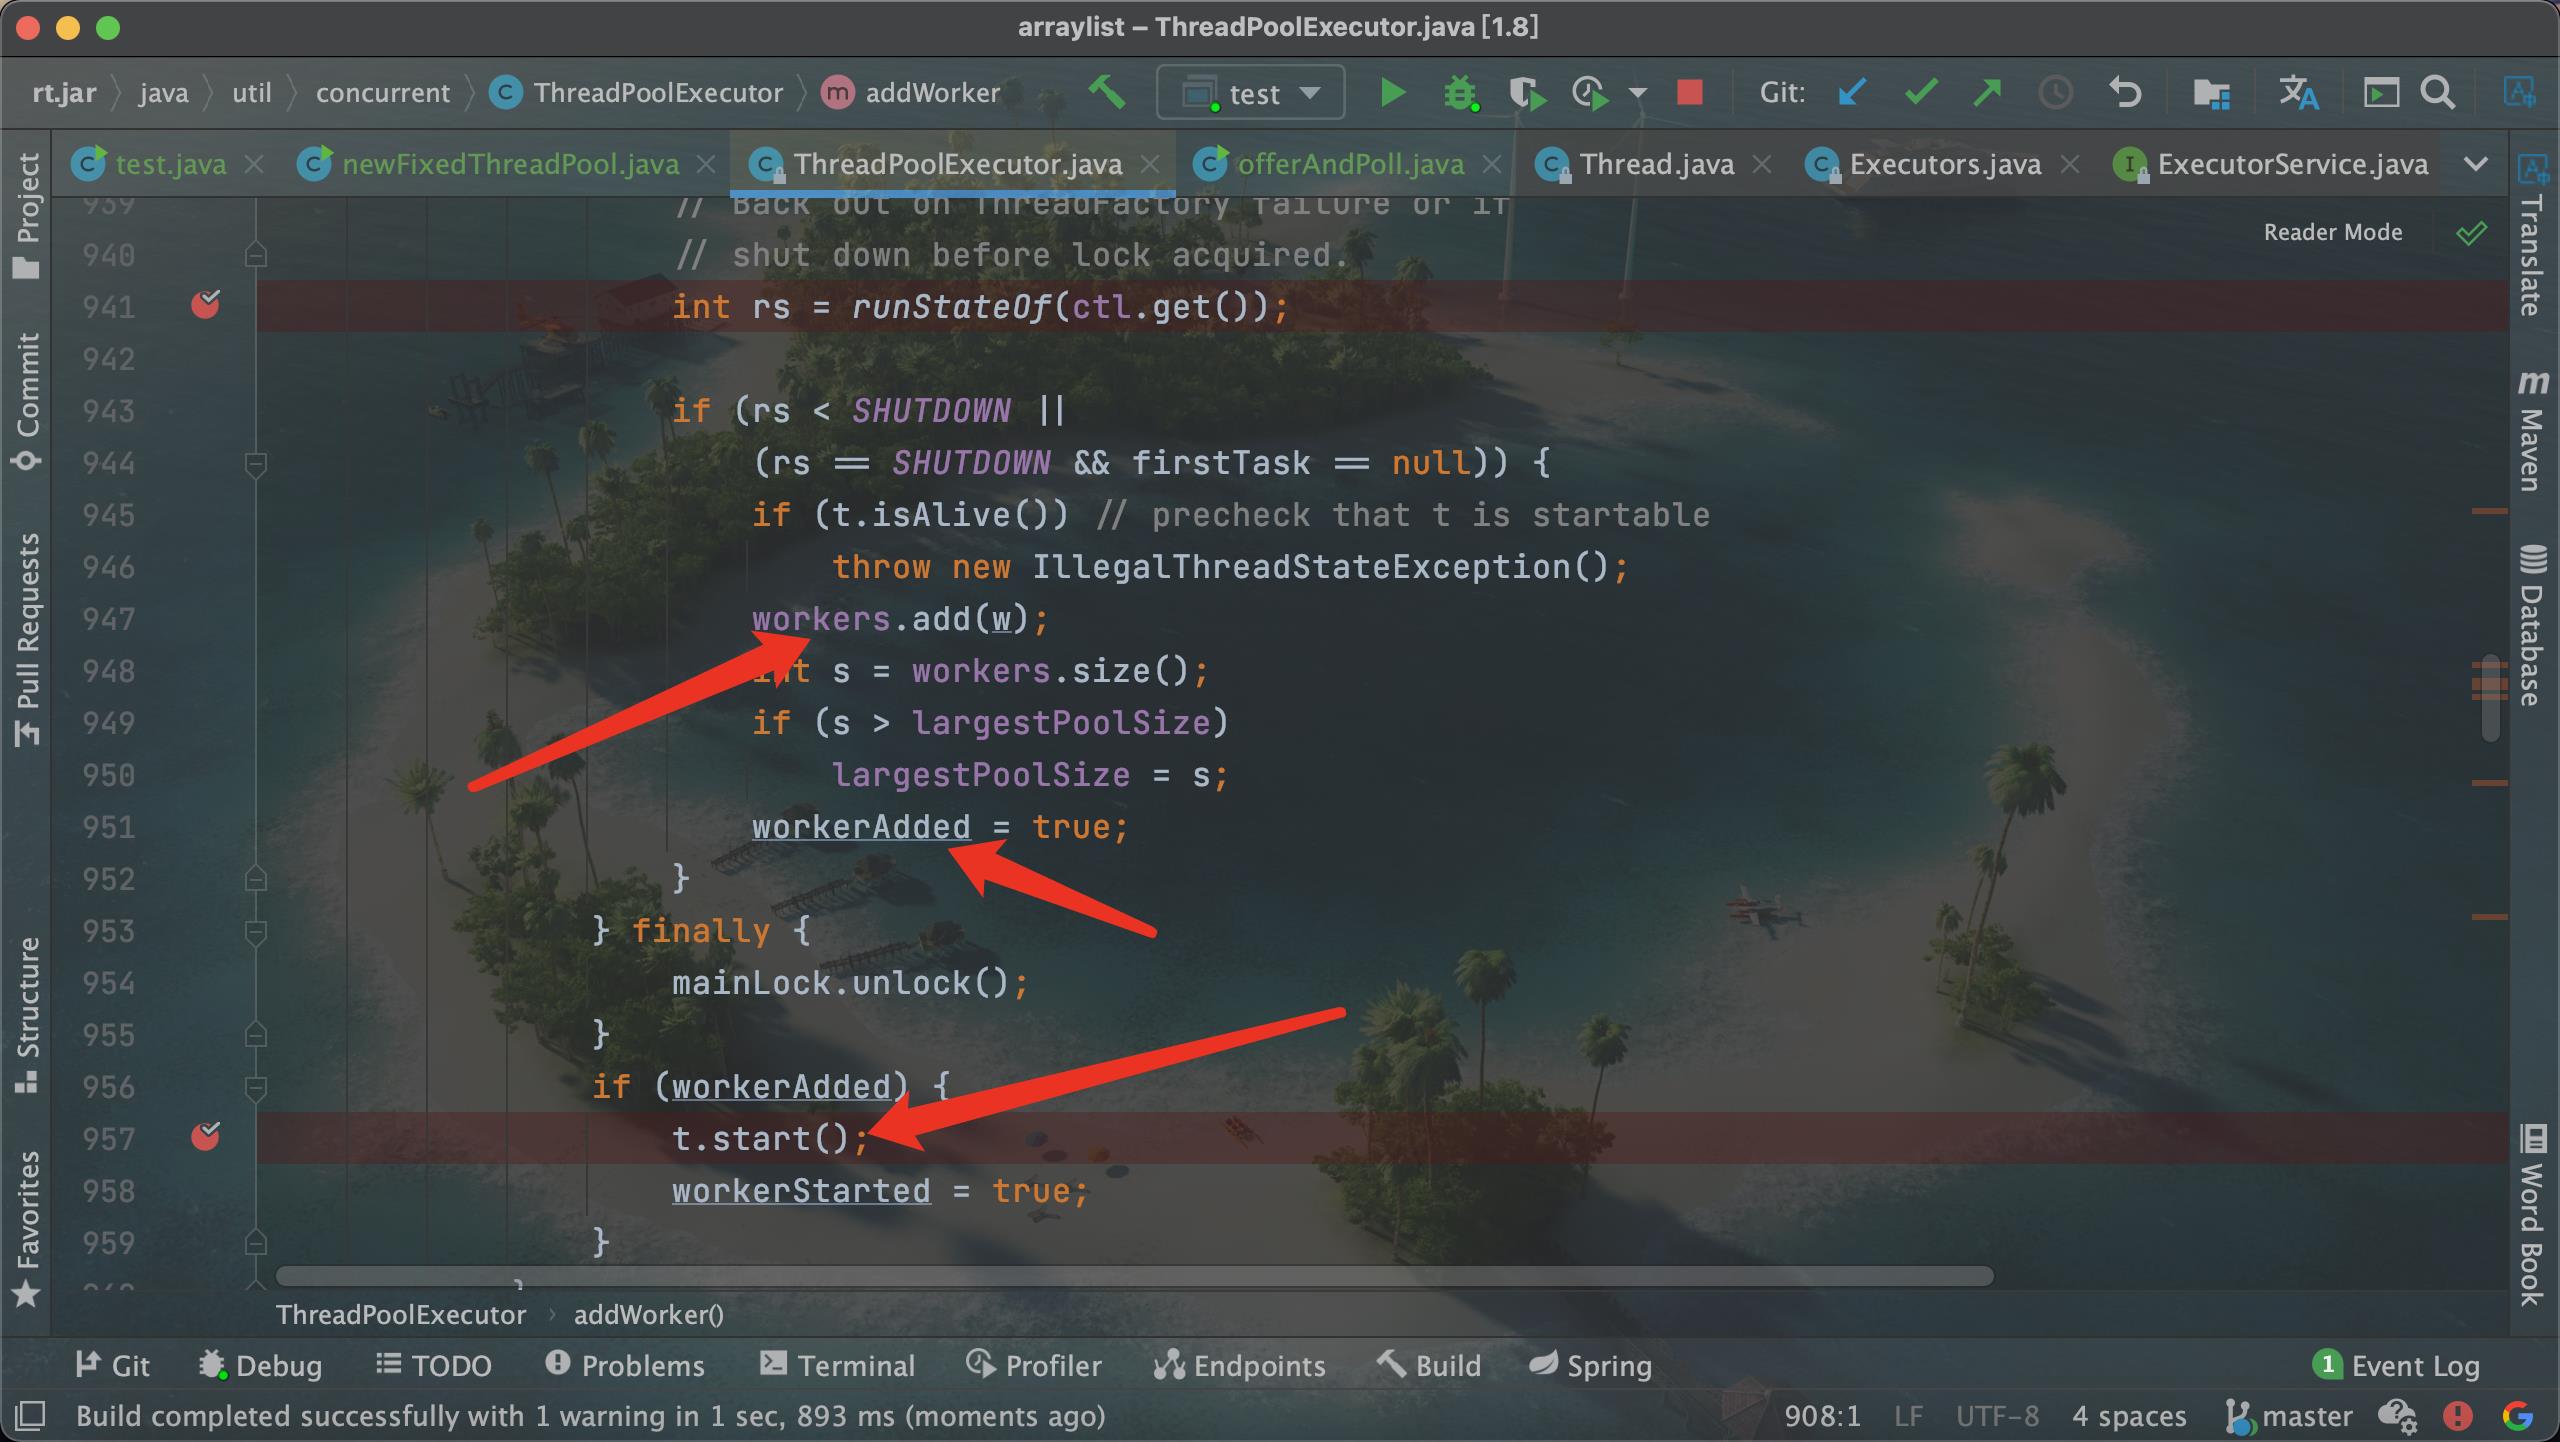Close the ThreadPoolExecutor.java tab

coord(1151,164)
